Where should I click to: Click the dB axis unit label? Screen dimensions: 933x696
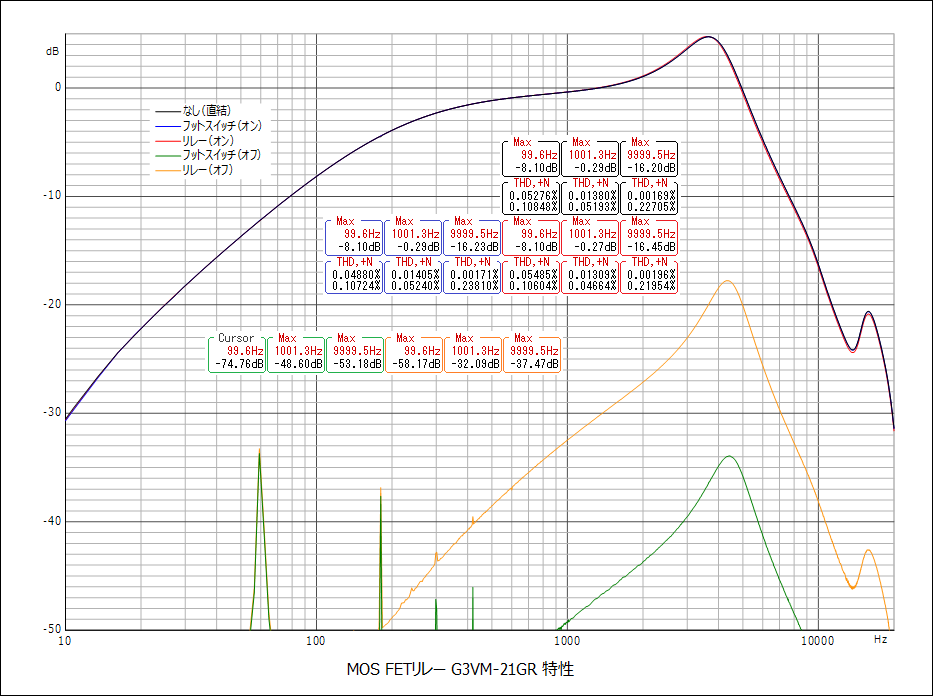[52, 52]
